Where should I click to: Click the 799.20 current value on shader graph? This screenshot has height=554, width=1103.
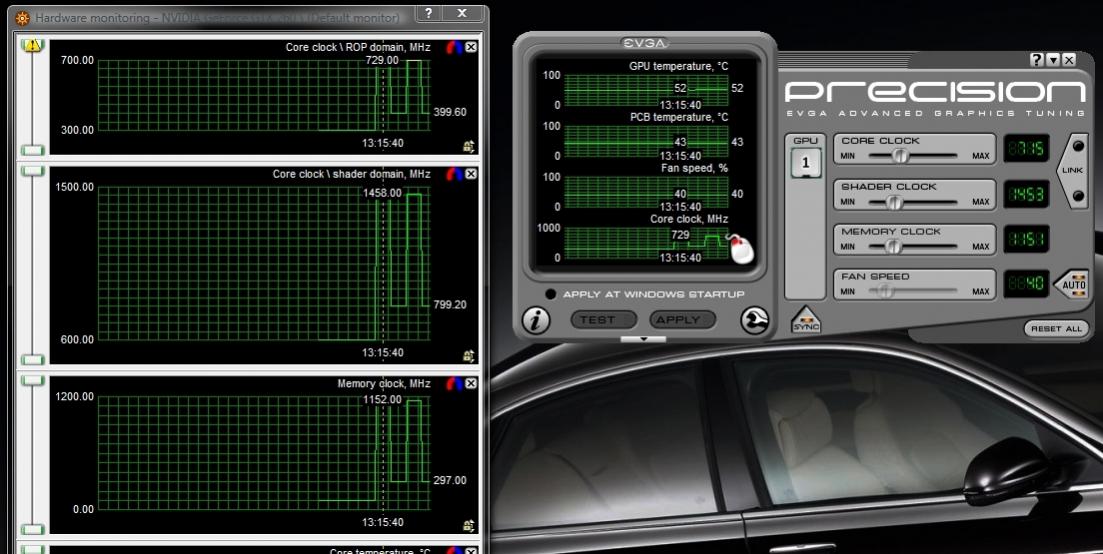[450, 304]
